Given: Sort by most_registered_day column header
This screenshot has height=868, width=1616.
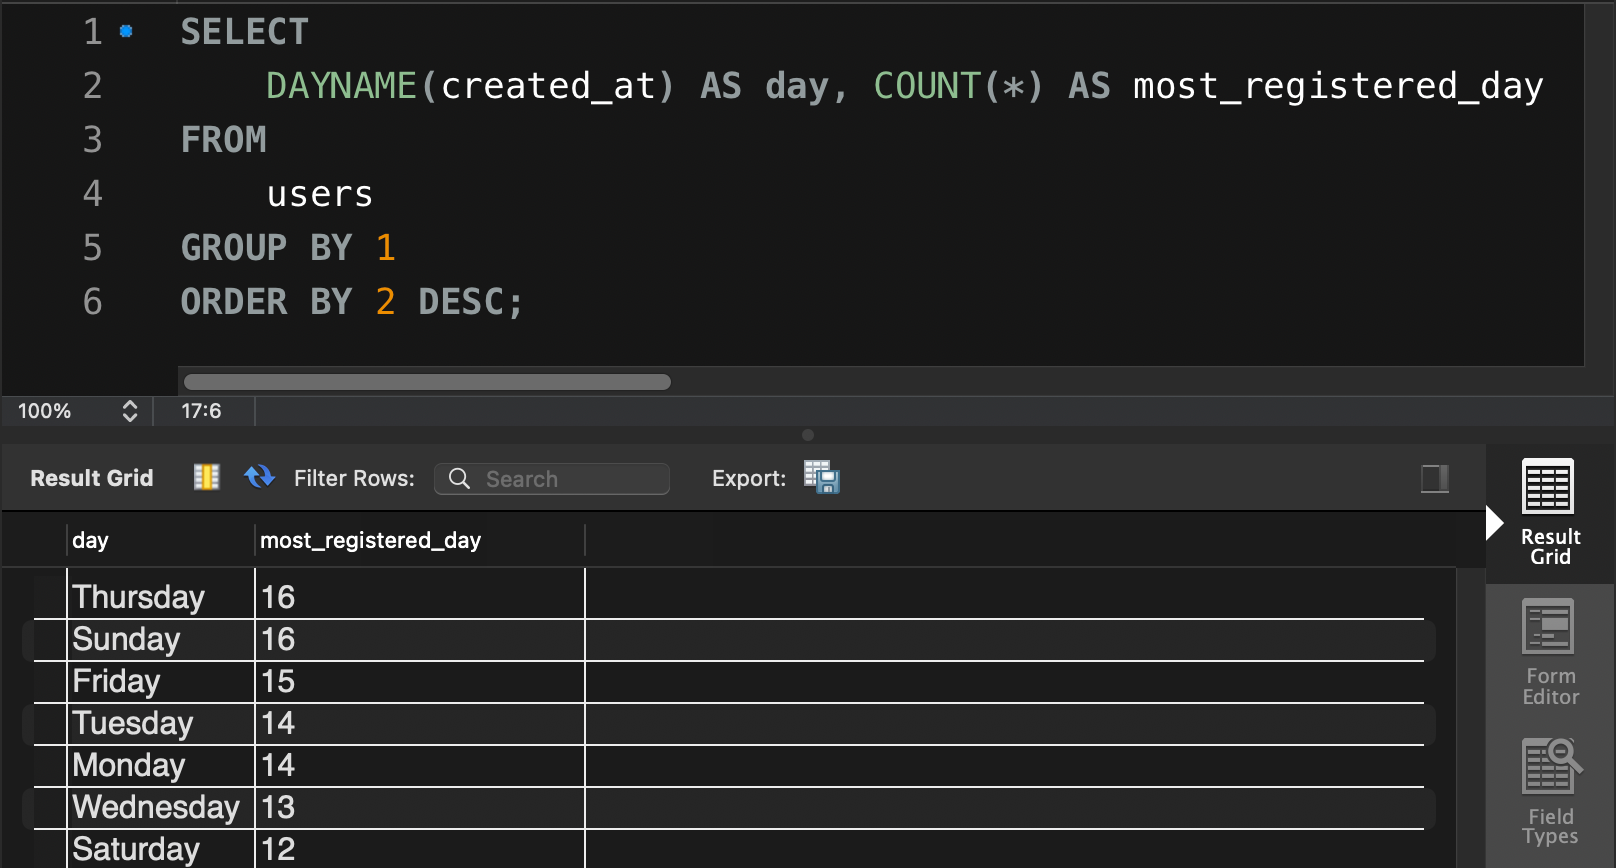Looking at the screenshot, I should coord(420,540).
